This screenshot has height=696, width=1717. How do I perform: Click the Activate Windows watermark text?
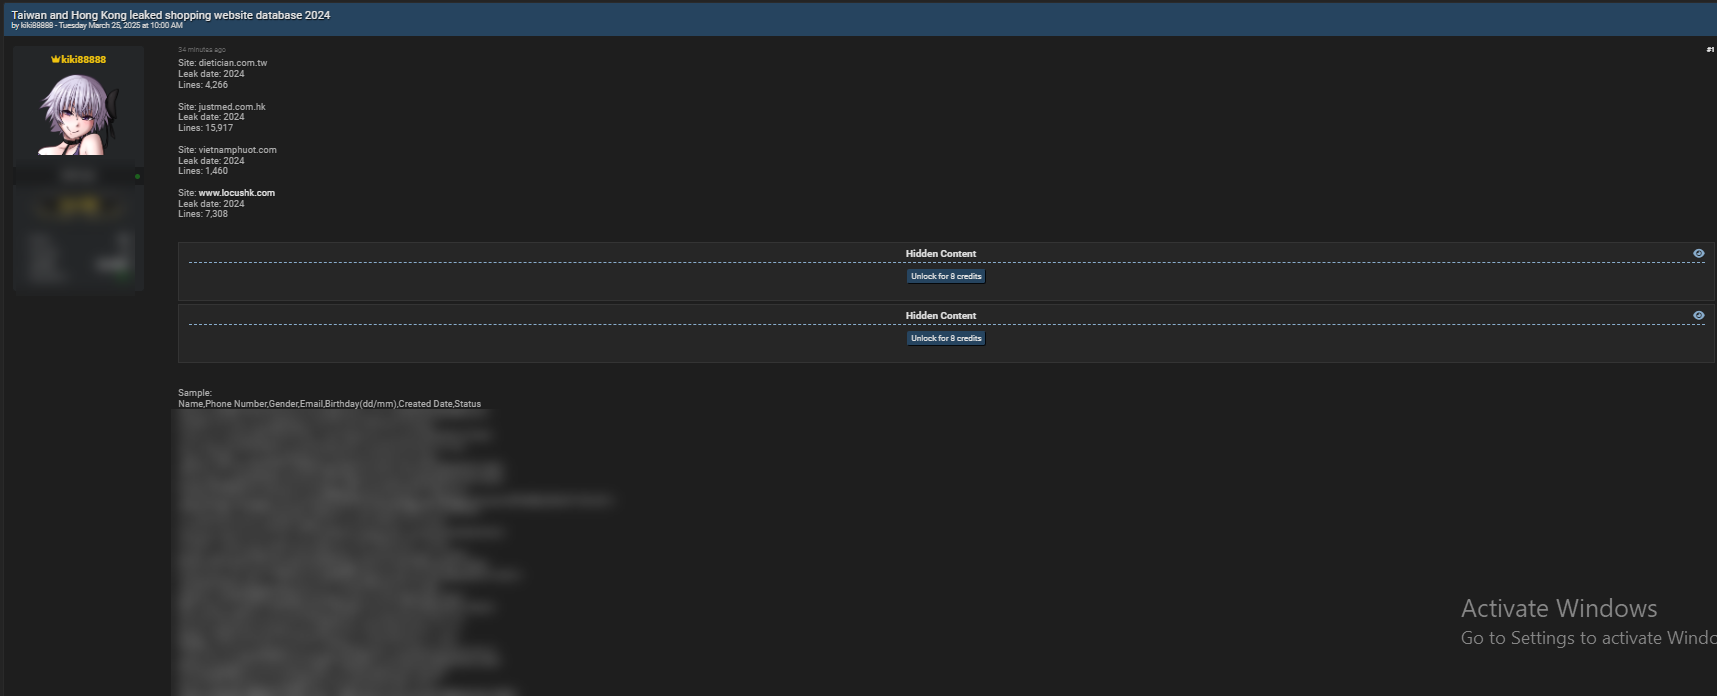1558,609
